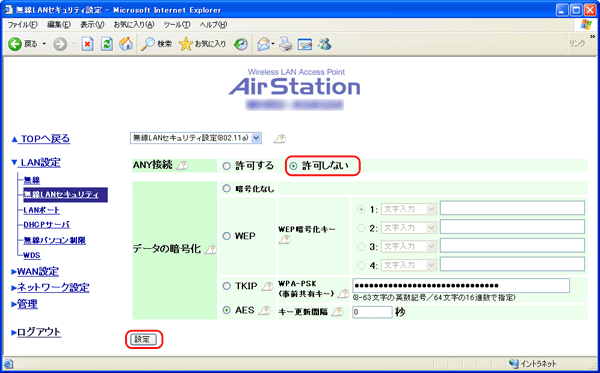
Task: Select WEP encryption radio button
Action: [x=227, y=236]
